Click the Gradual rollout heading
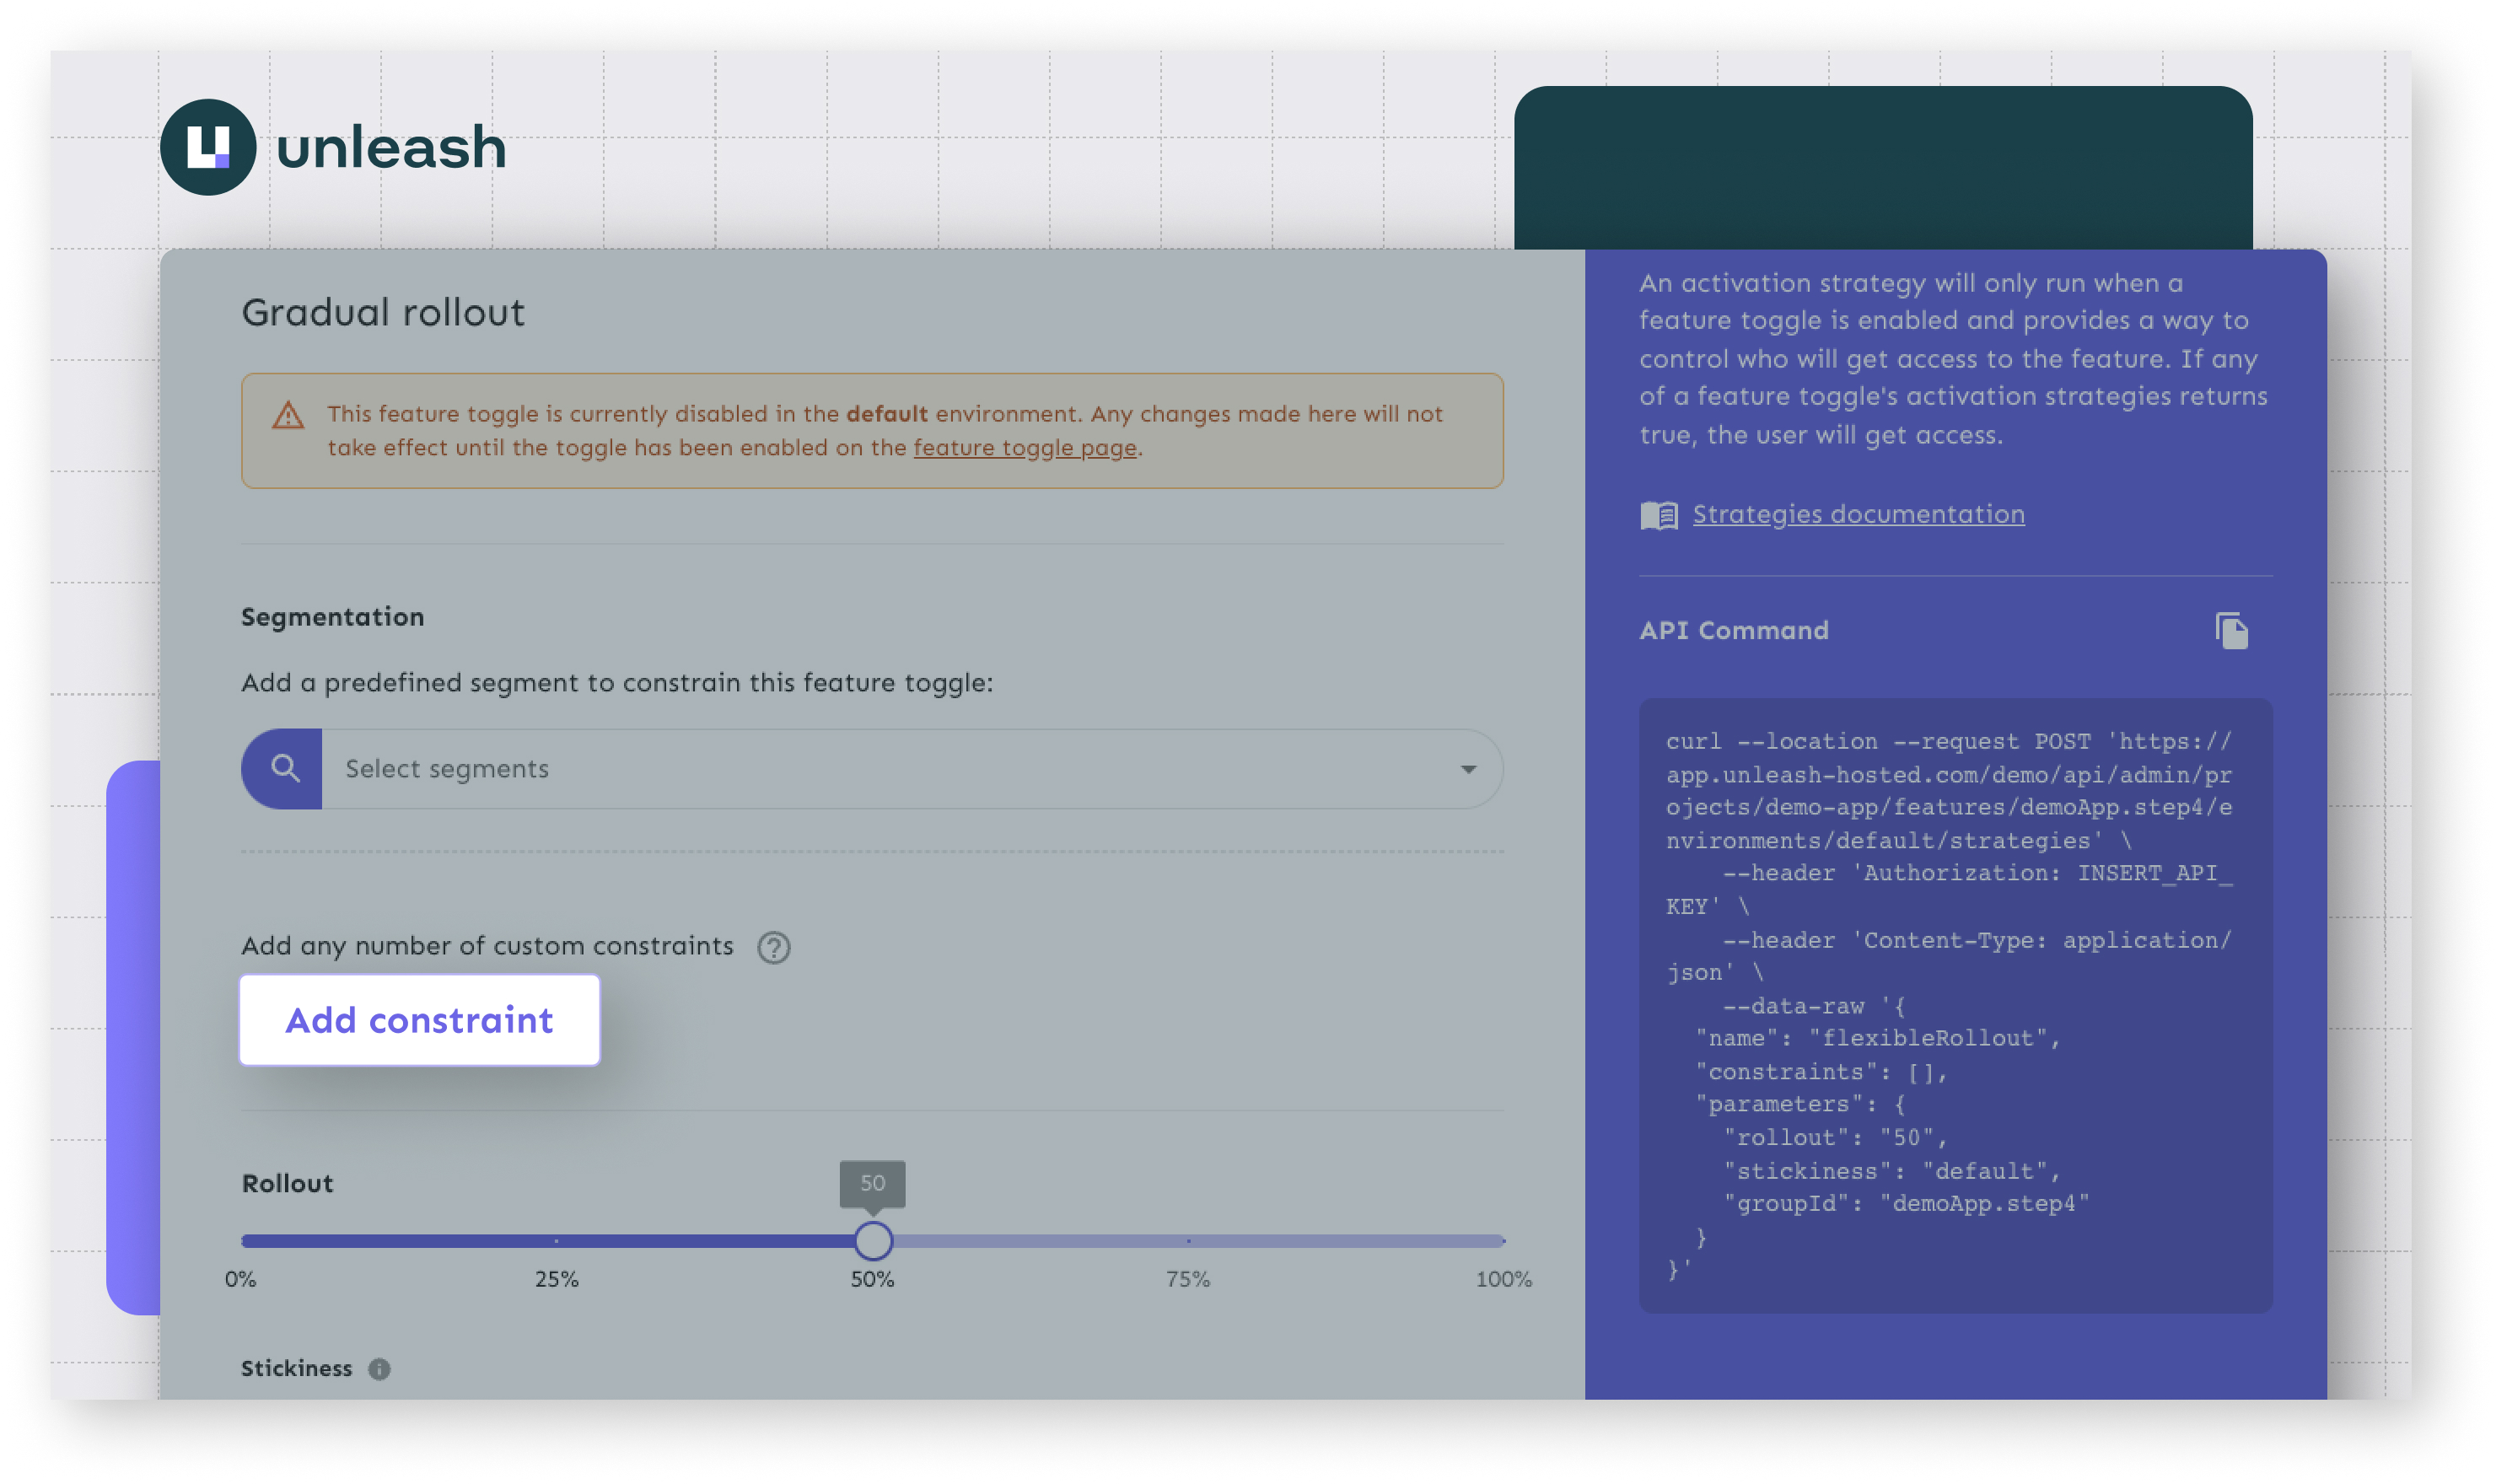The width and height of the screenshot is (2496, 1484). click(383, 313)
